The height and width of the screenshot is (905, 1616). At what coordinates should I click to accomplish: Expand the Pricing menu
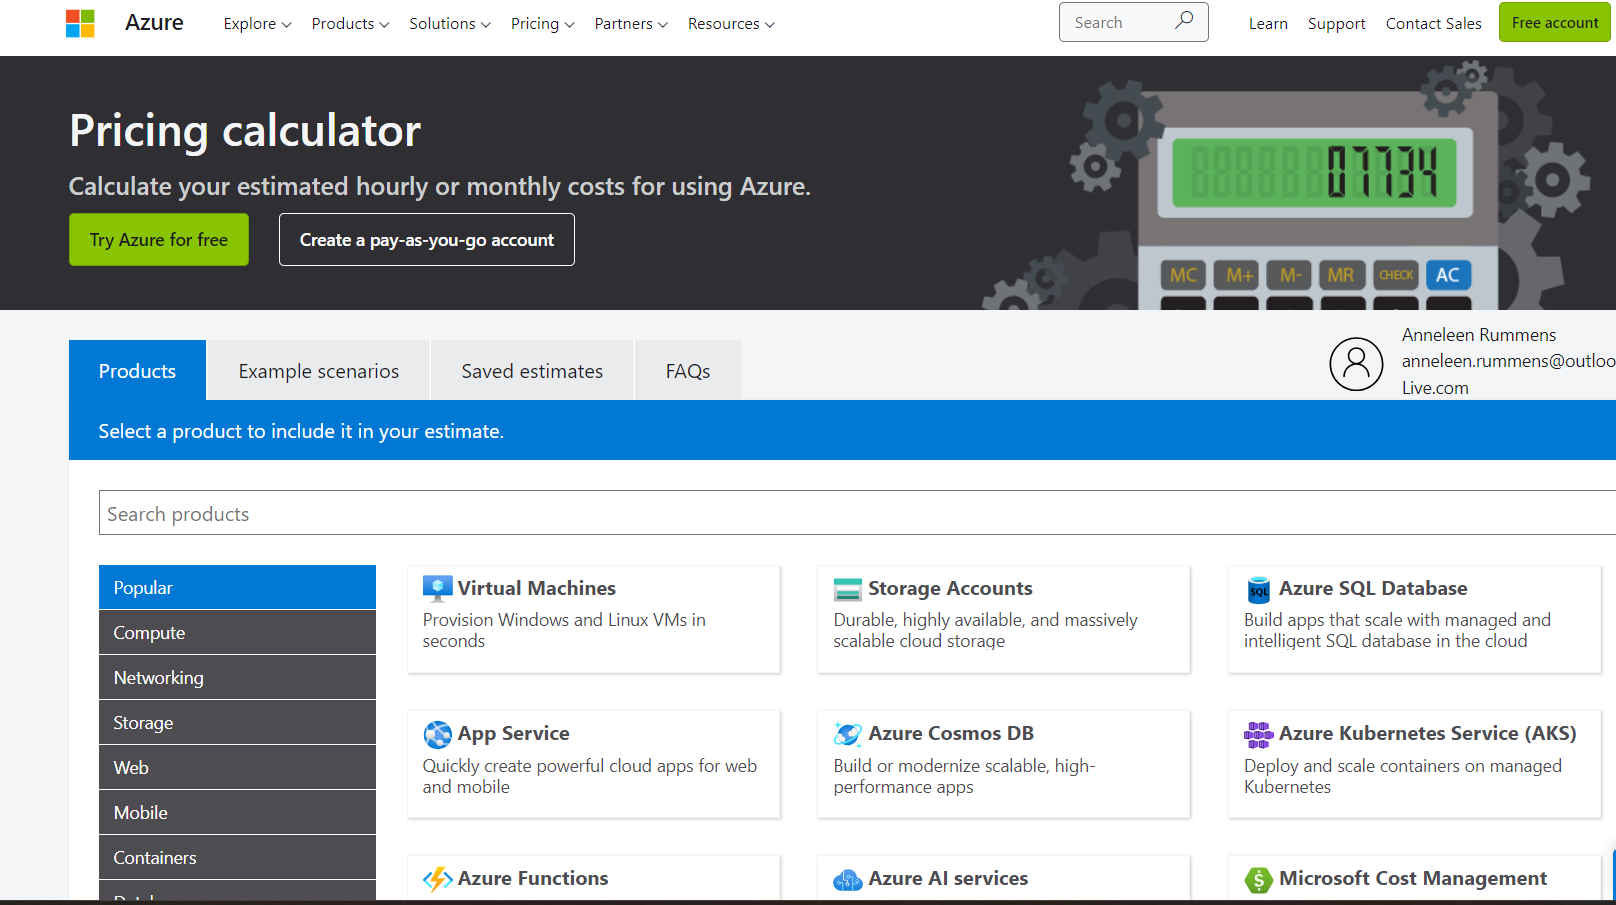click(x=542, y=23)
